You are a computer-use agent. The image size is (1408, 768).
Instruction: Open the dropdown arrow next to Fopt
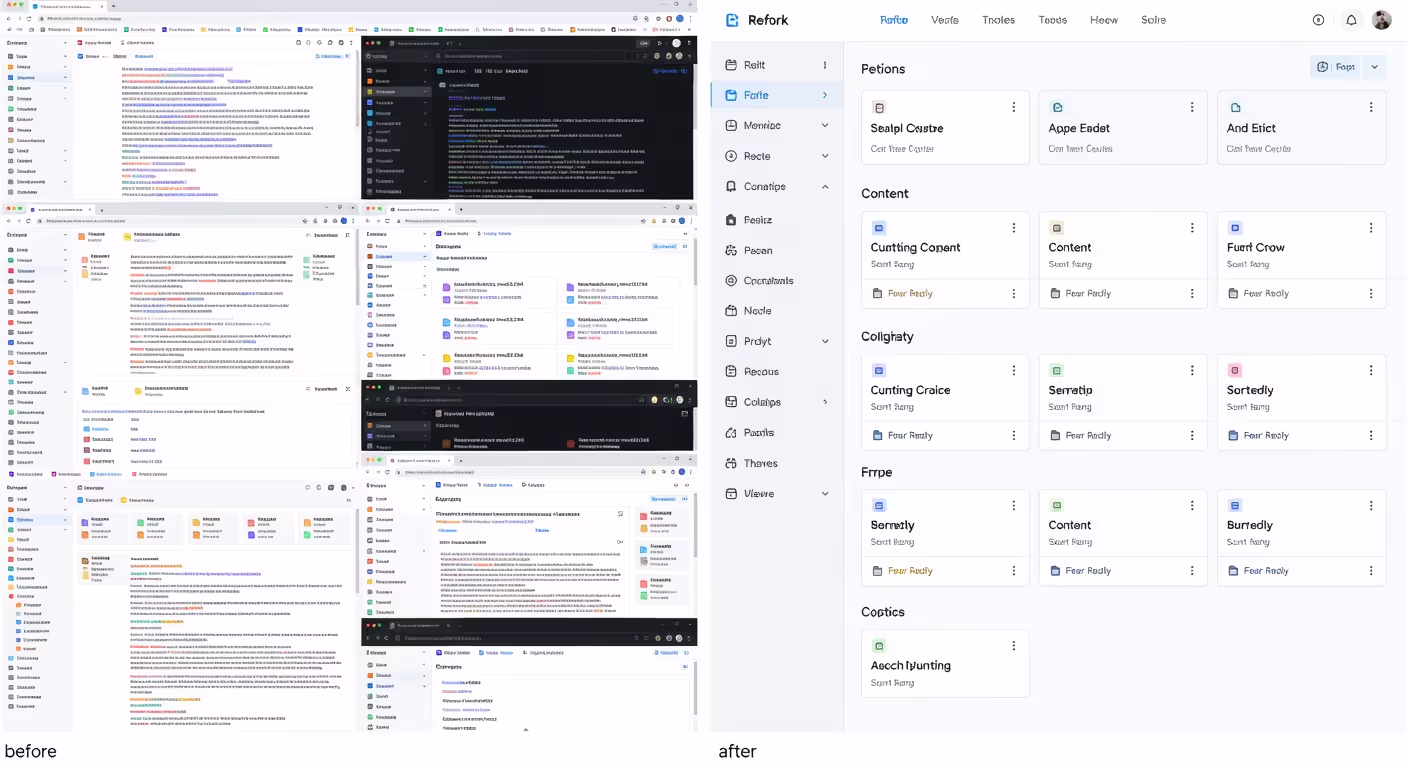[1374, 67]
